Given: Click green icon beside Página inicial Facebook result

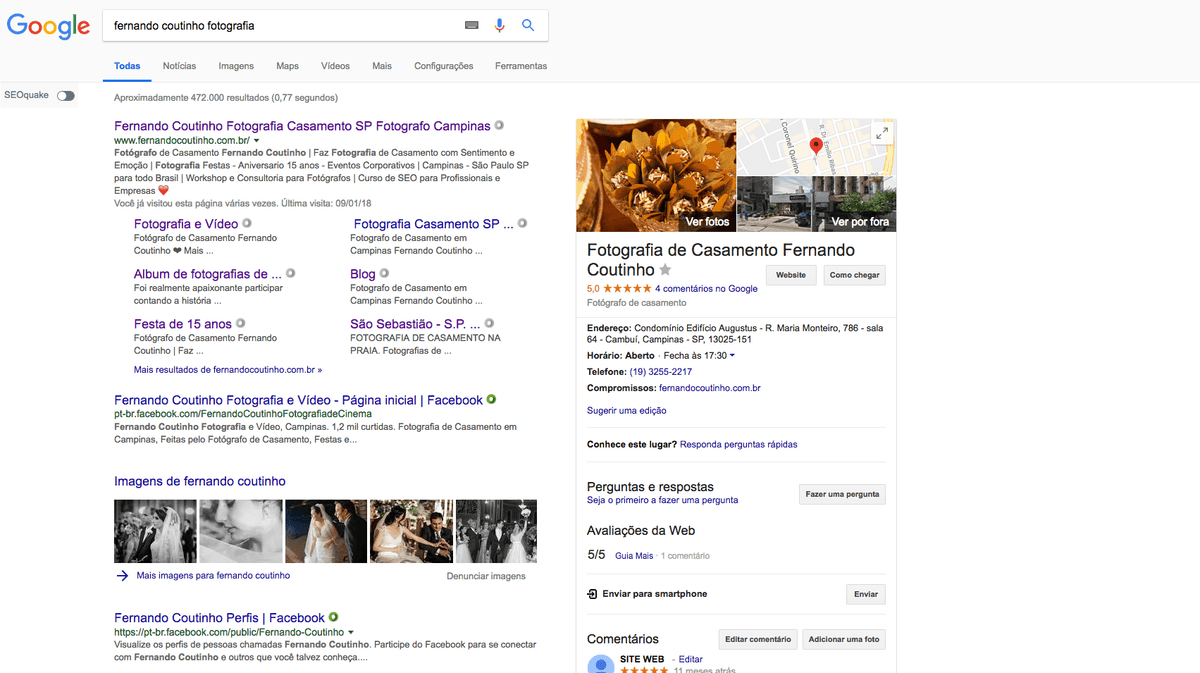Looking at the screenshot, I should point(491,399).
